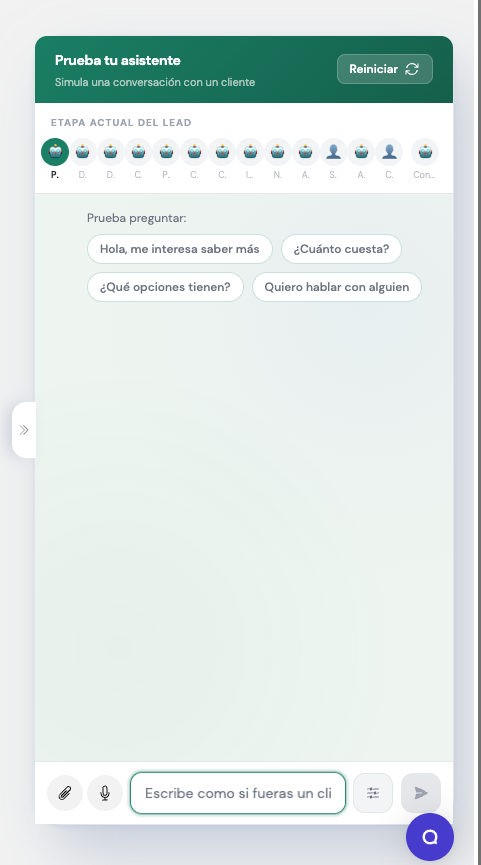The image size is (481, 865).
Task: Select the highlighted green P. stage icon
Action: tap(55, 152)
